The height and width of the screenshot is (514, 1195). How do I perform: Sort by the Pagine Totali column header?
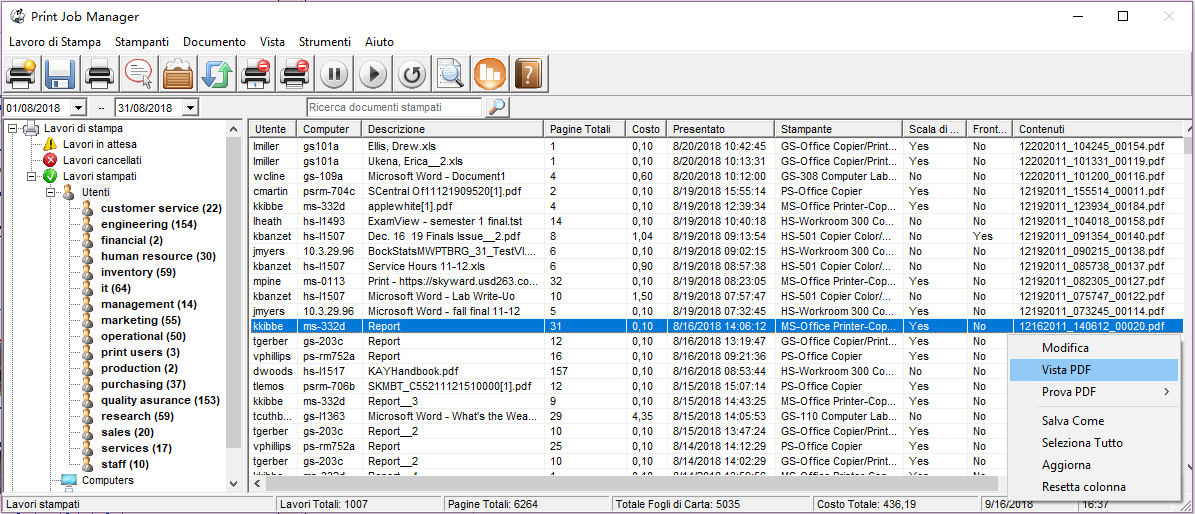click(584, 129)
